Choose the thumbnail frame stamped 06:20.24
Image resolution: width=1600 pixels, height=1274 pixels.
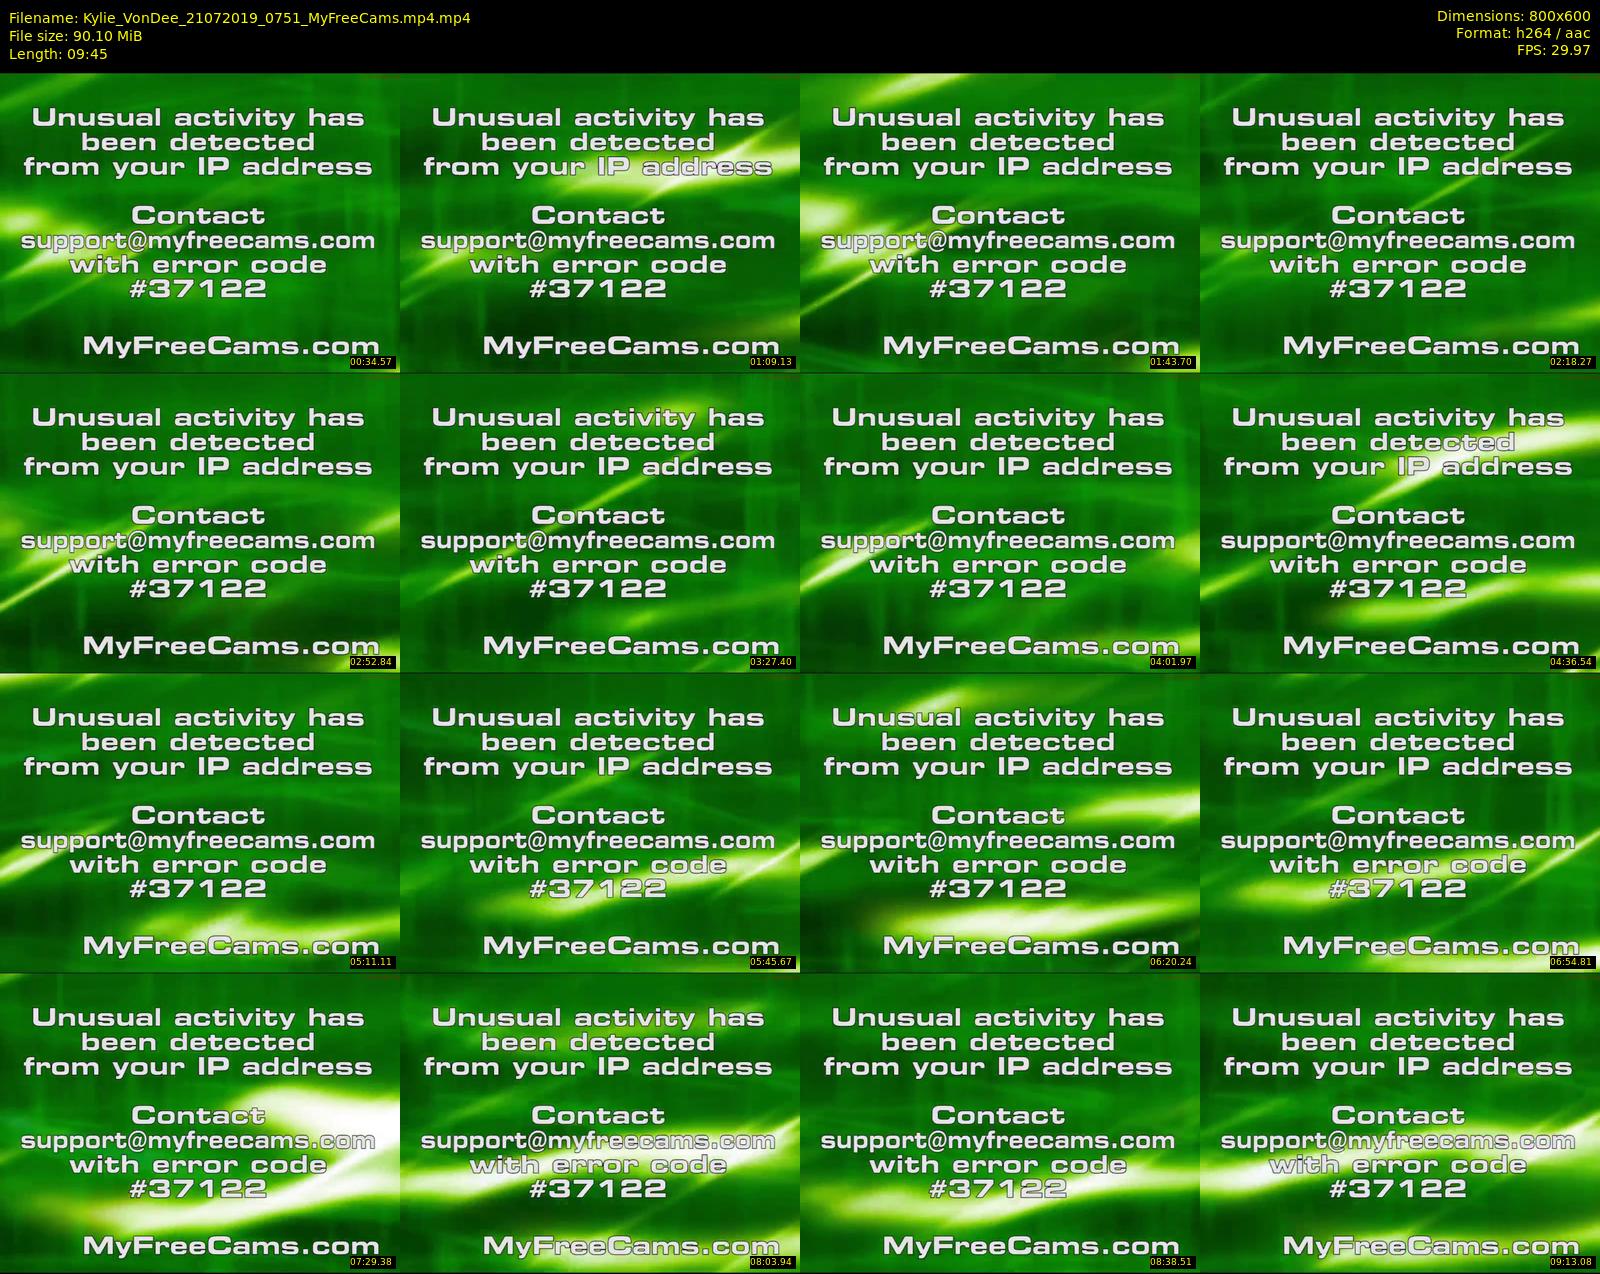pyautogui.click(x=1000, y=822)
